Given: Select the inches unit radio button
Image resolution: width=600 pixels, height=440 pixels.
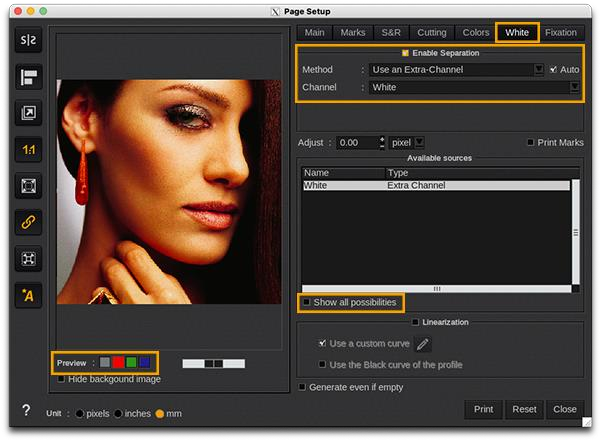Looking at the screenshot, I should tap(120, 413).
